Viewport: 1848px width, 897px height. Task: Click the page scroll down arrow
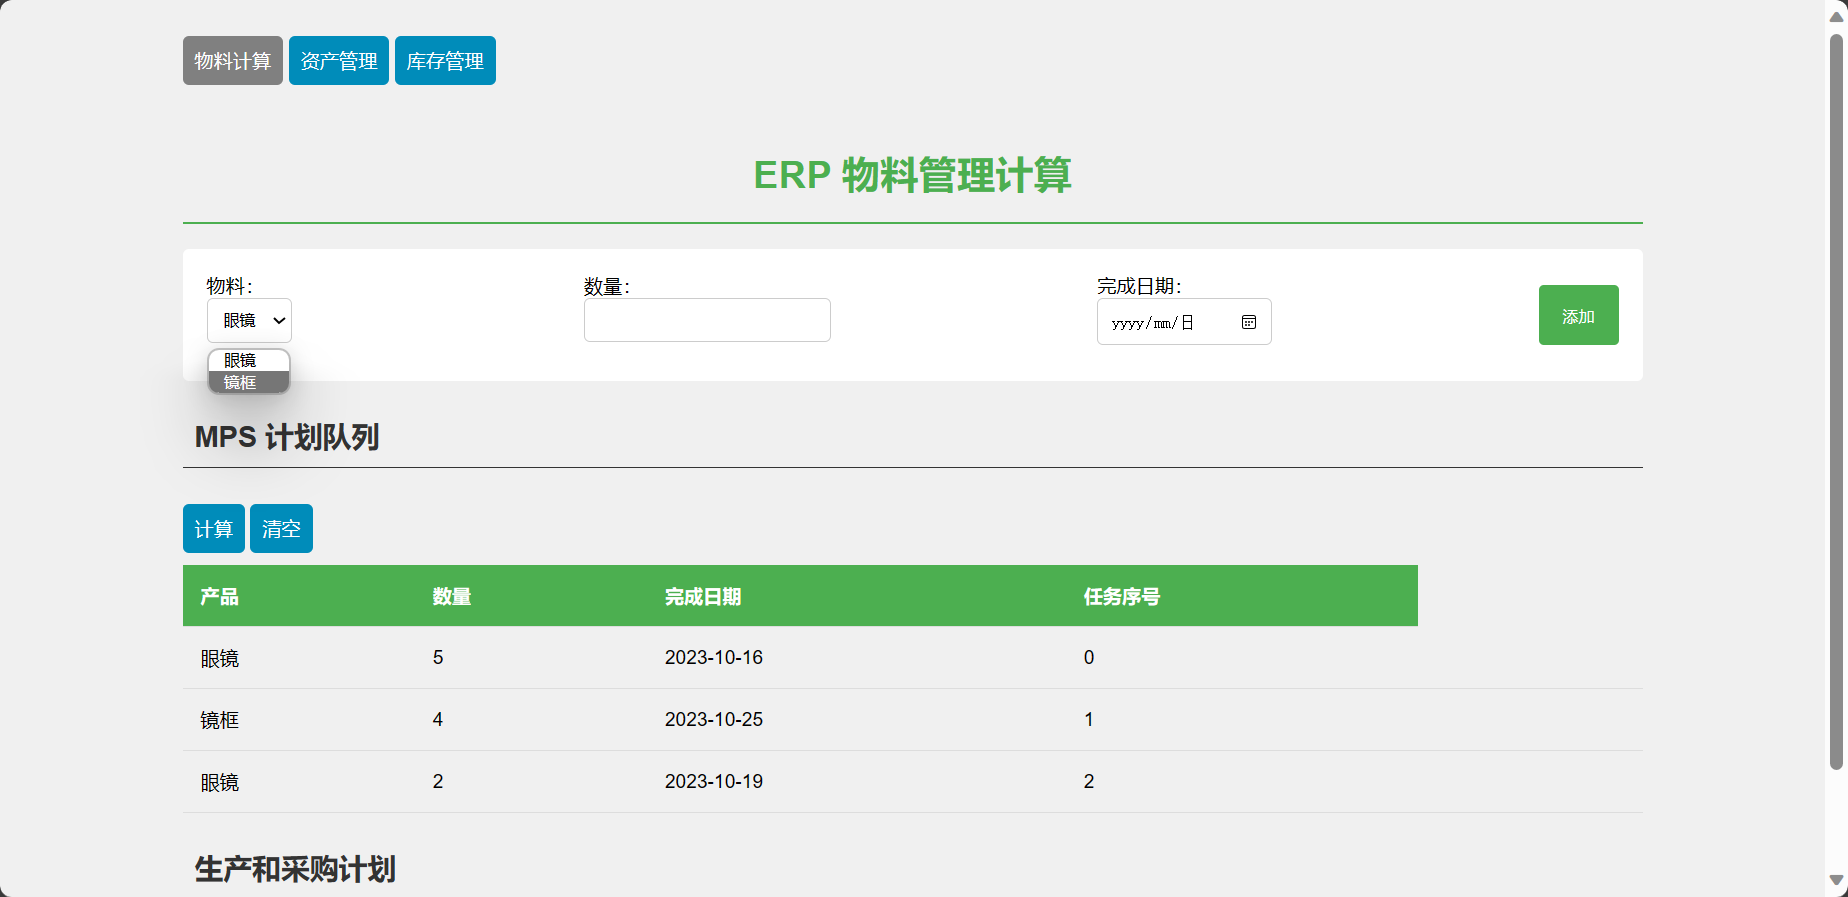click(1836, 881)
